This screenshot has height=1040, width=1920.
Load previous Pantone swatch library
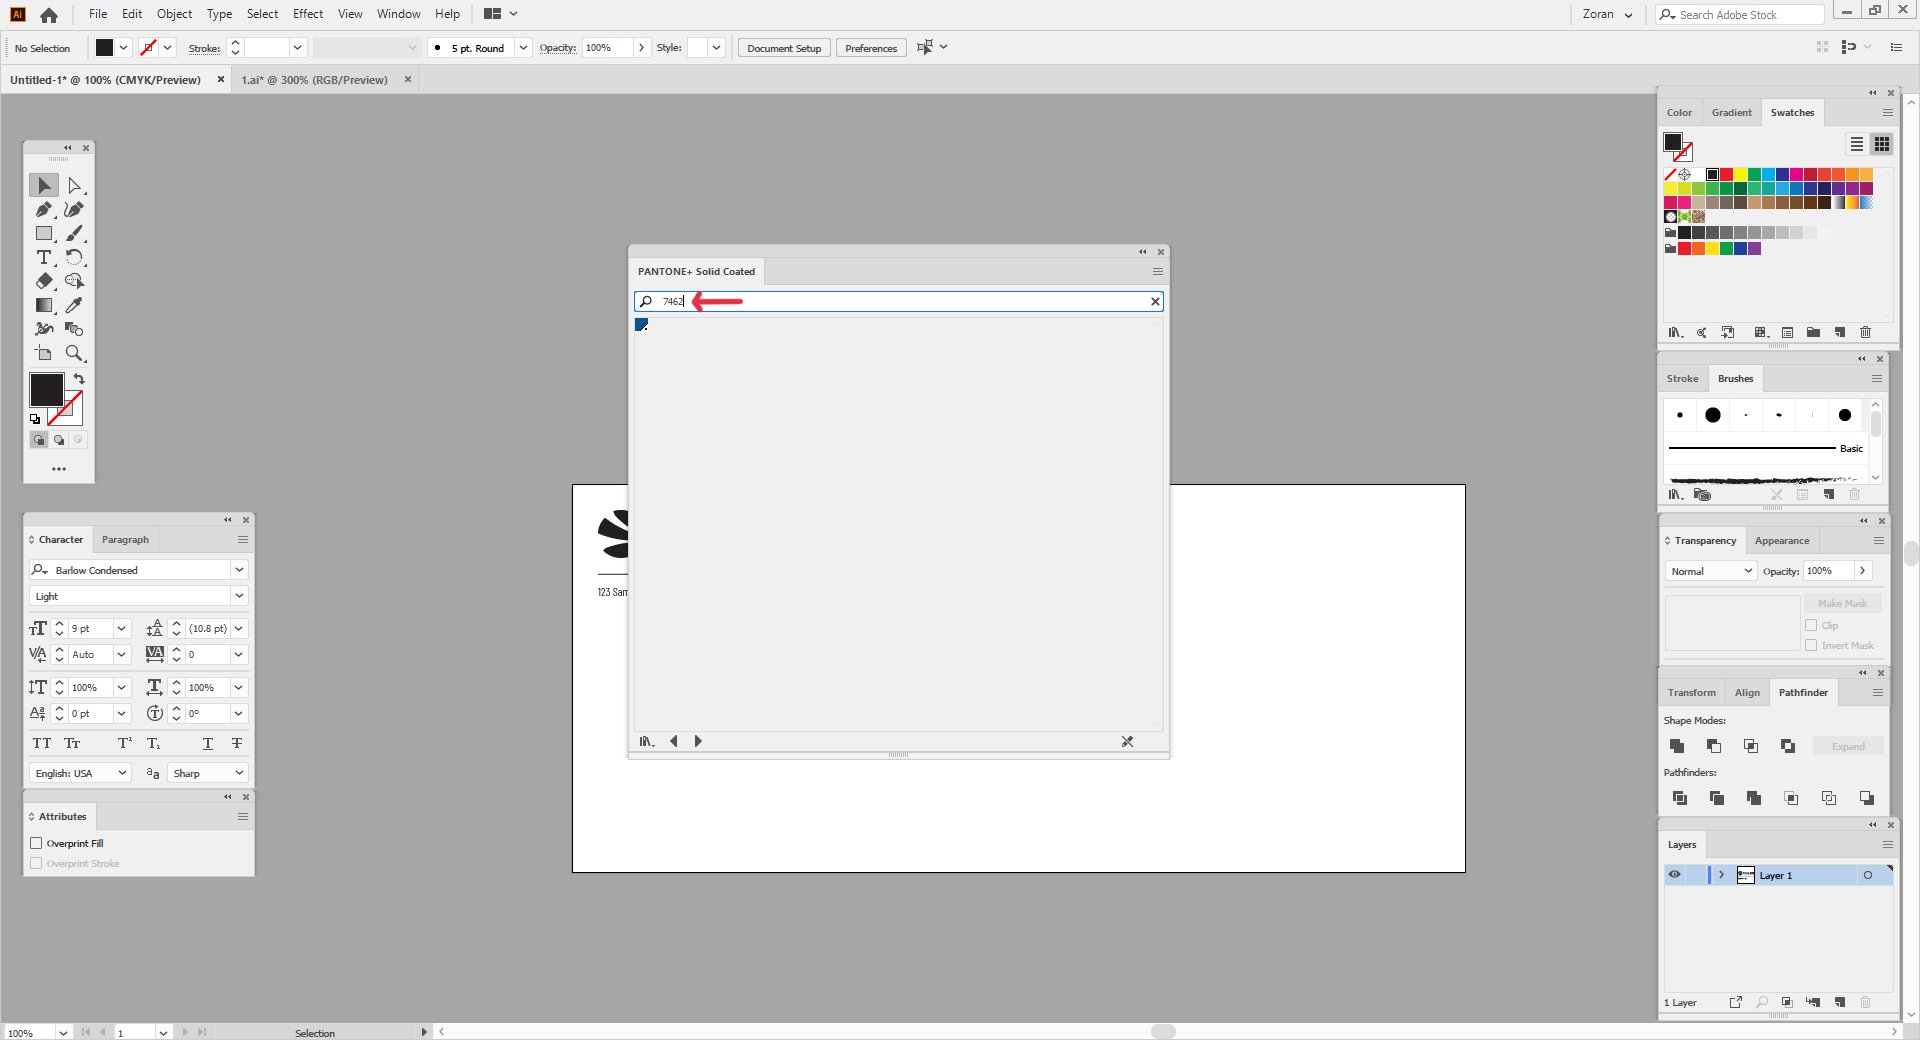pos(674,741)
